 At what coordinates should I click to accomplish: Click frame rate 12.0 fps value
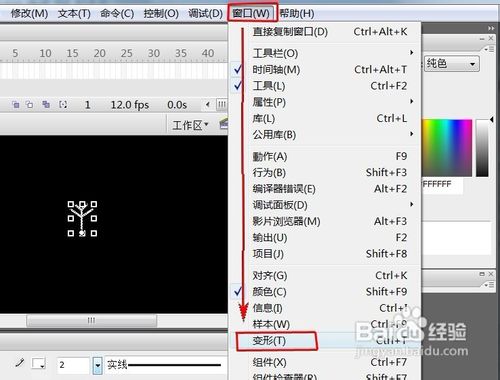pyautogui.click(x=130, y=105)
